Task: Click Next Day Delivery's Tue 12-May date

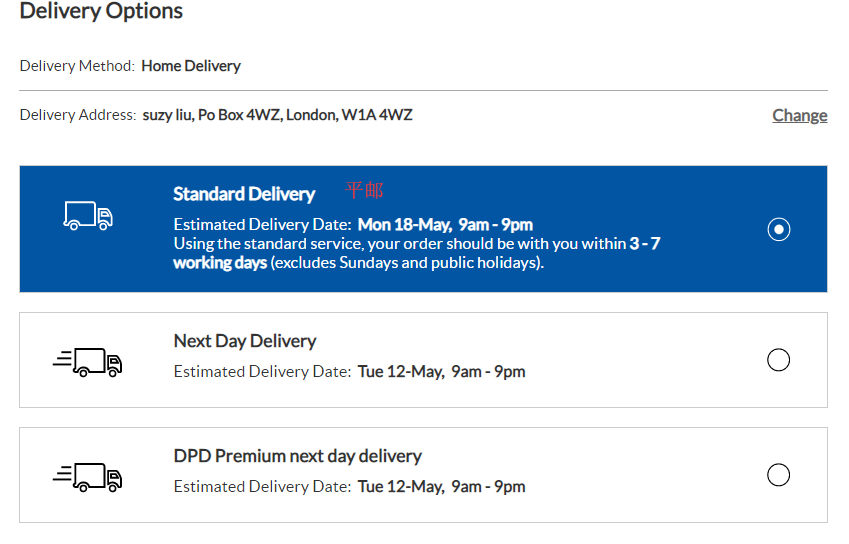Action: pyautogui.click(x=441, y=372)
